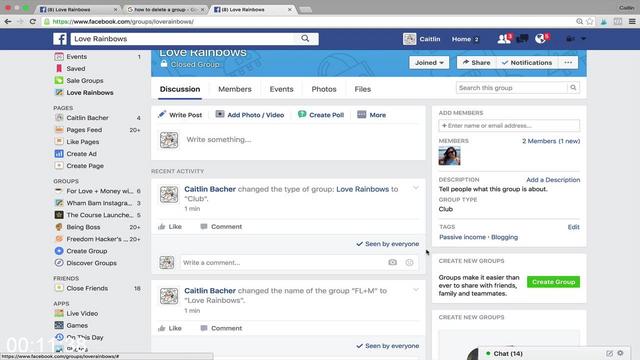640x360 pixels.
Task: Click Add a Description link
Action: [553, 180]
